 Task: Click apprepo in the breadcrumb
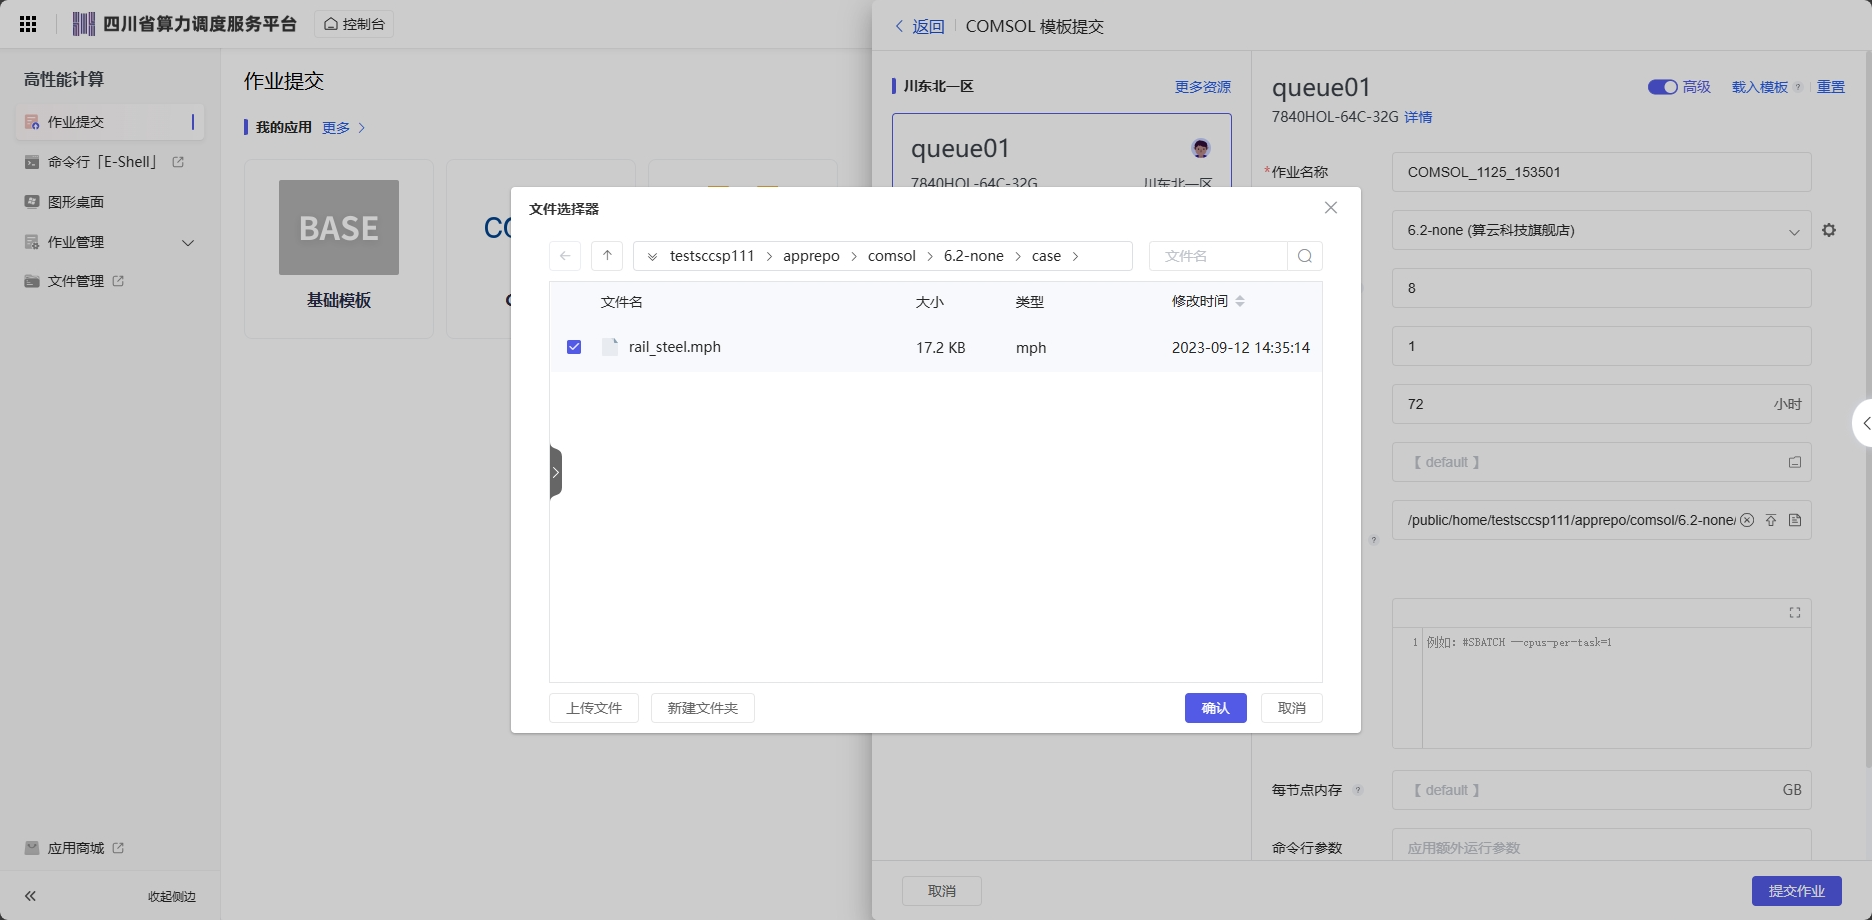tap(811, 256)
